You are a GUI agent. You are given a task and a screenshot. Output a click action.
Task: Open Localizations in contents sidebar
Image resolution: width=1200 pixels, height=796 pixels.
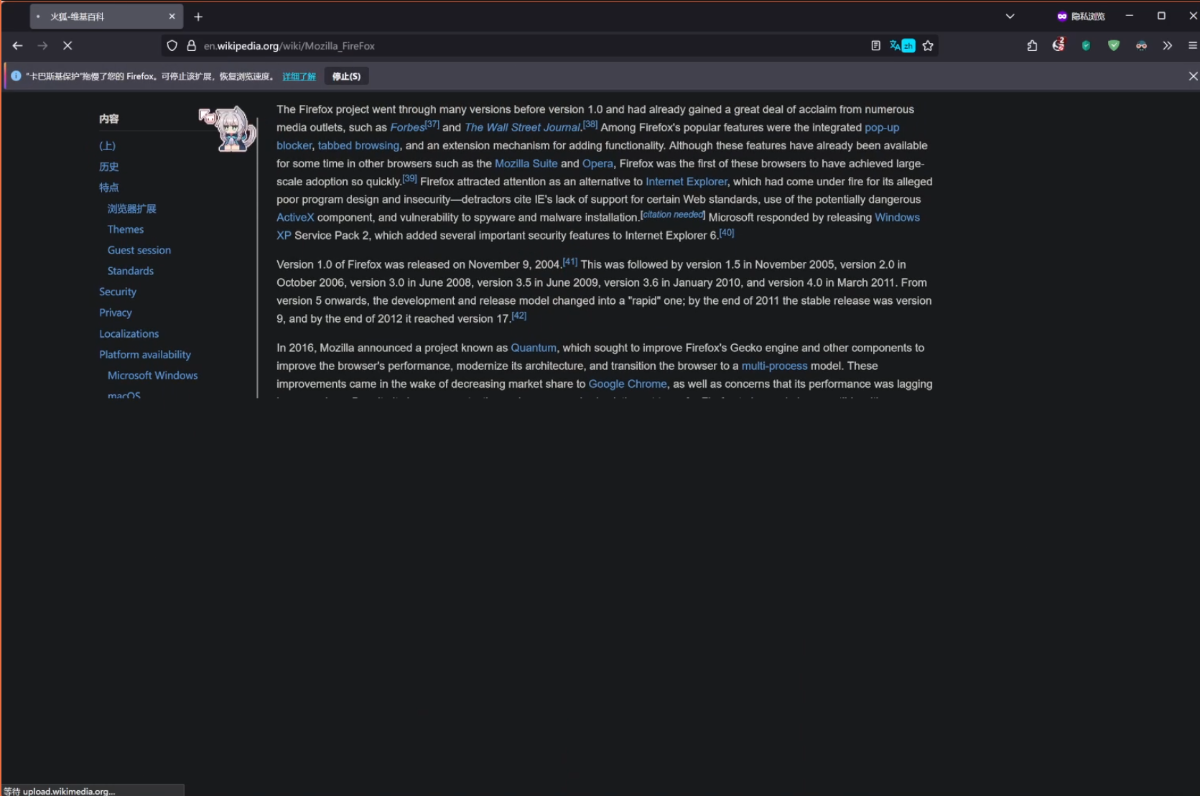coord(129,334)
